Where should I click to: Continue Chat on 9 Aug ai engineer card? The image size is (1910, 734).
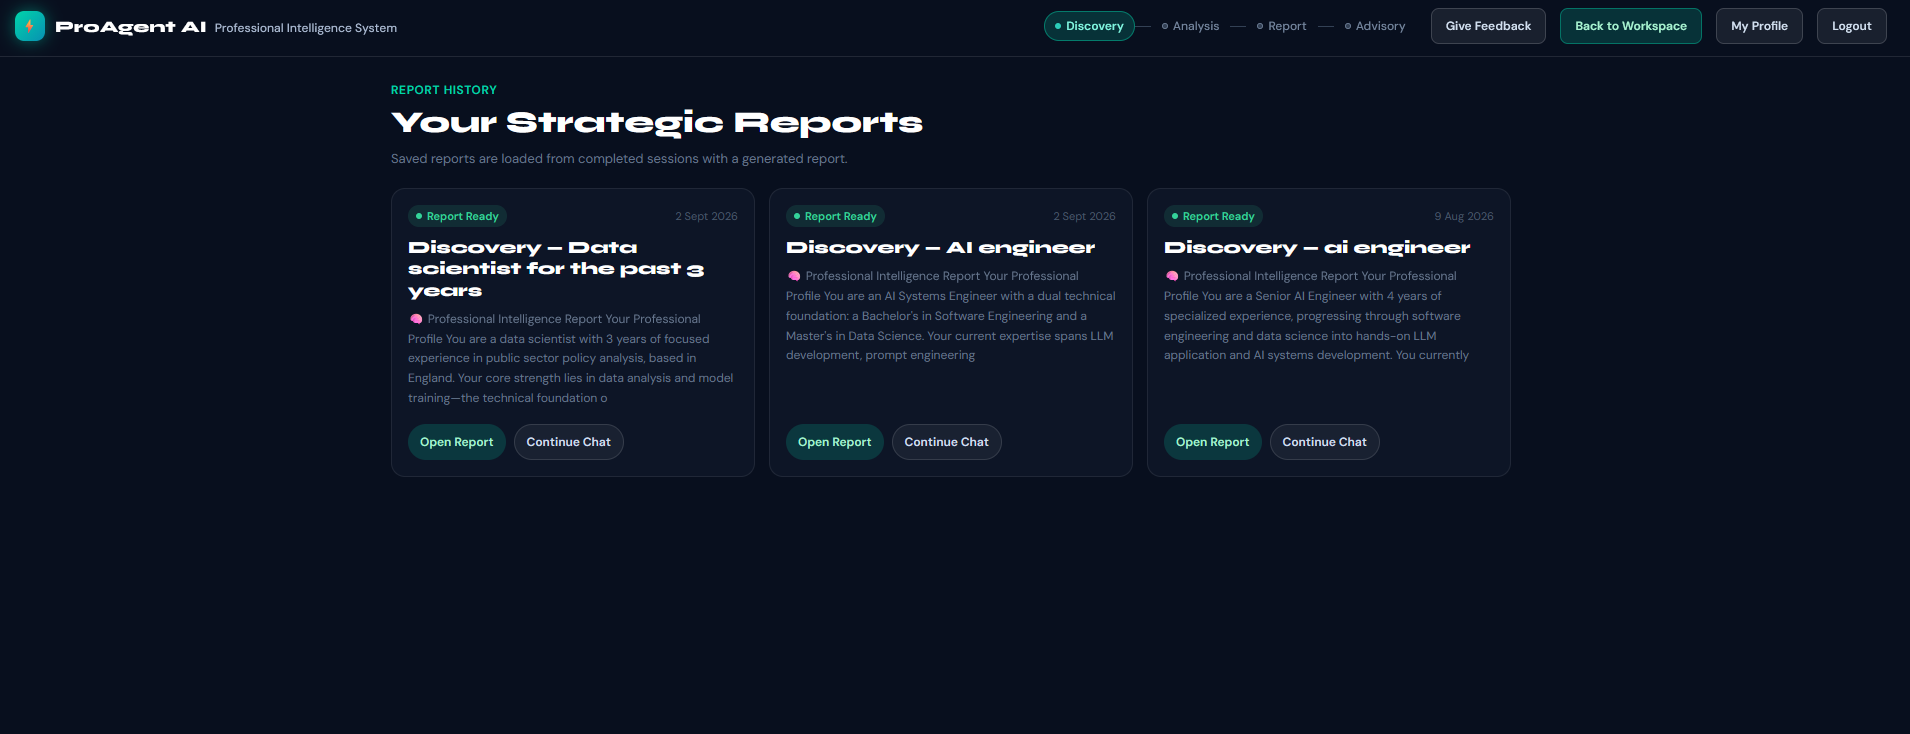click(1325, 442)
